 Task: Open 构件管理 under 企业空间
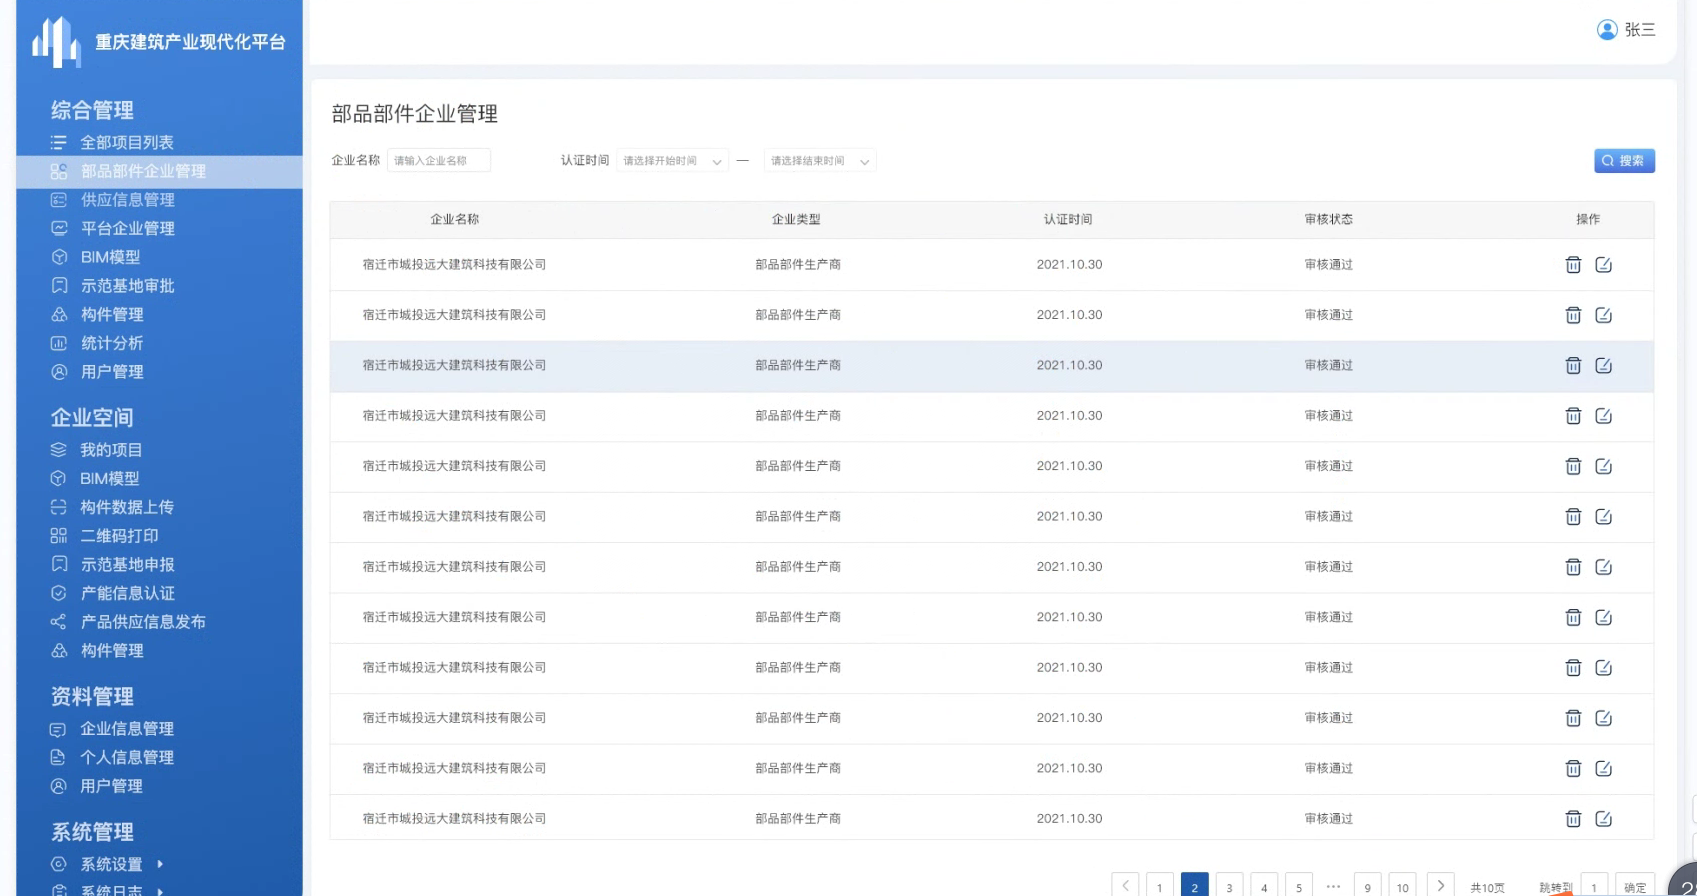click(112, 651)
